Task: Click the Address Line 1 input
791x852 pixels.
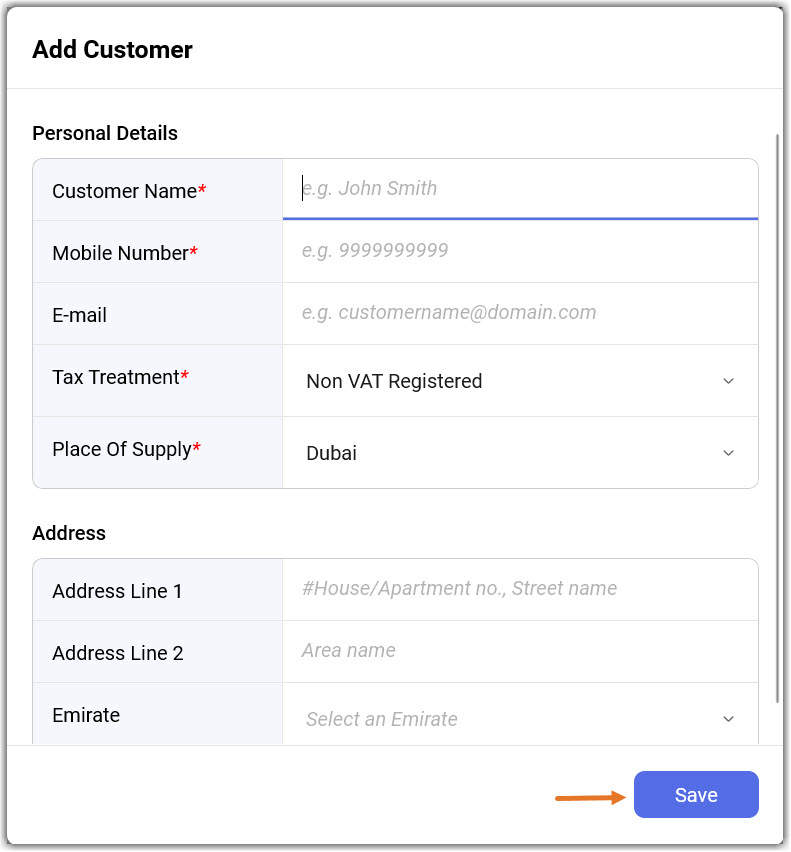Action: coord(520,589)
